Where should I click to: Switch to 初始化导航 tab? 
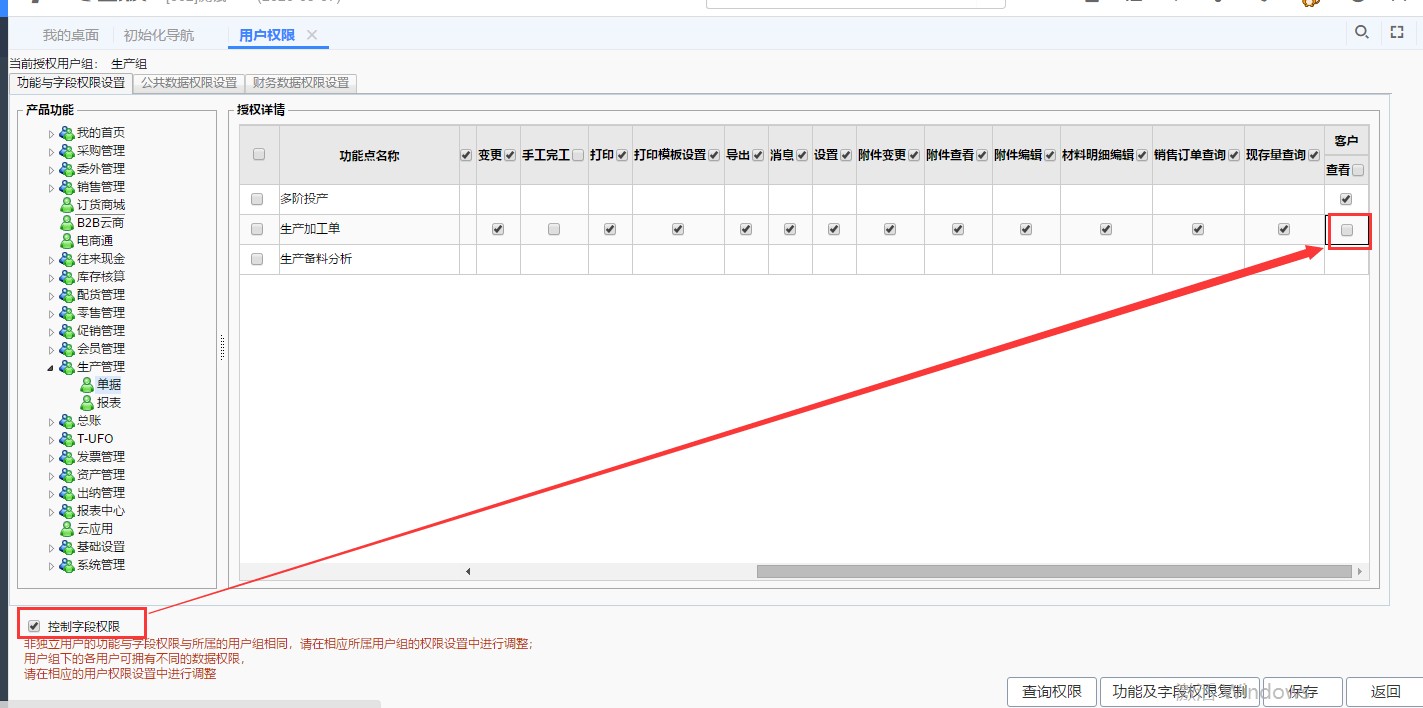[159, 35]
